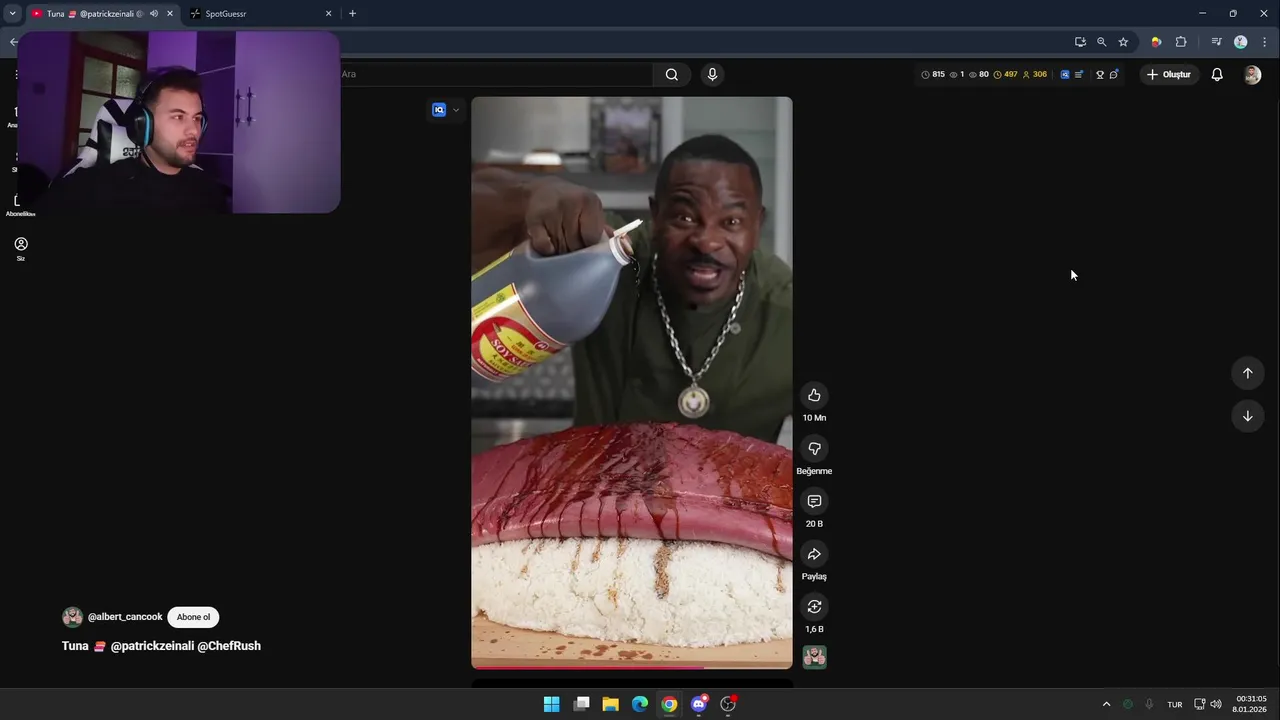This screenshot has height=720, width=1280.
Task: Show hidden system tray icons
Action: (x=1106, y=704)
